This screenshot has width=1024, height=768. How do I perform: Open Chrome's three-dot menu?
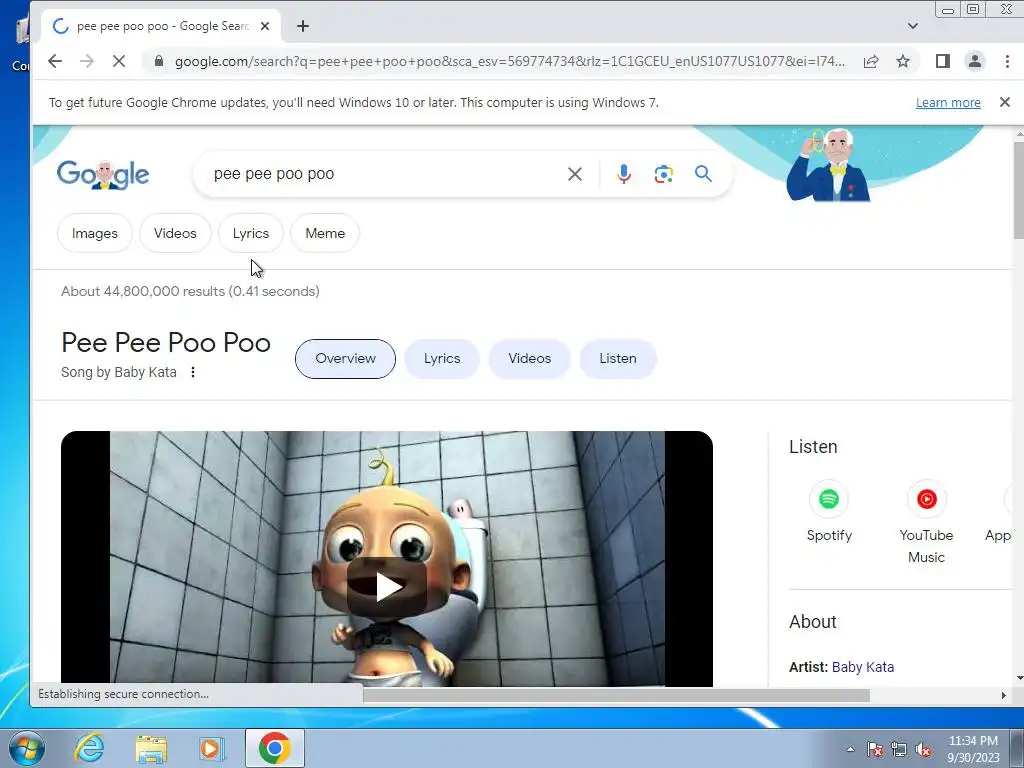(x=1006, y=61)
